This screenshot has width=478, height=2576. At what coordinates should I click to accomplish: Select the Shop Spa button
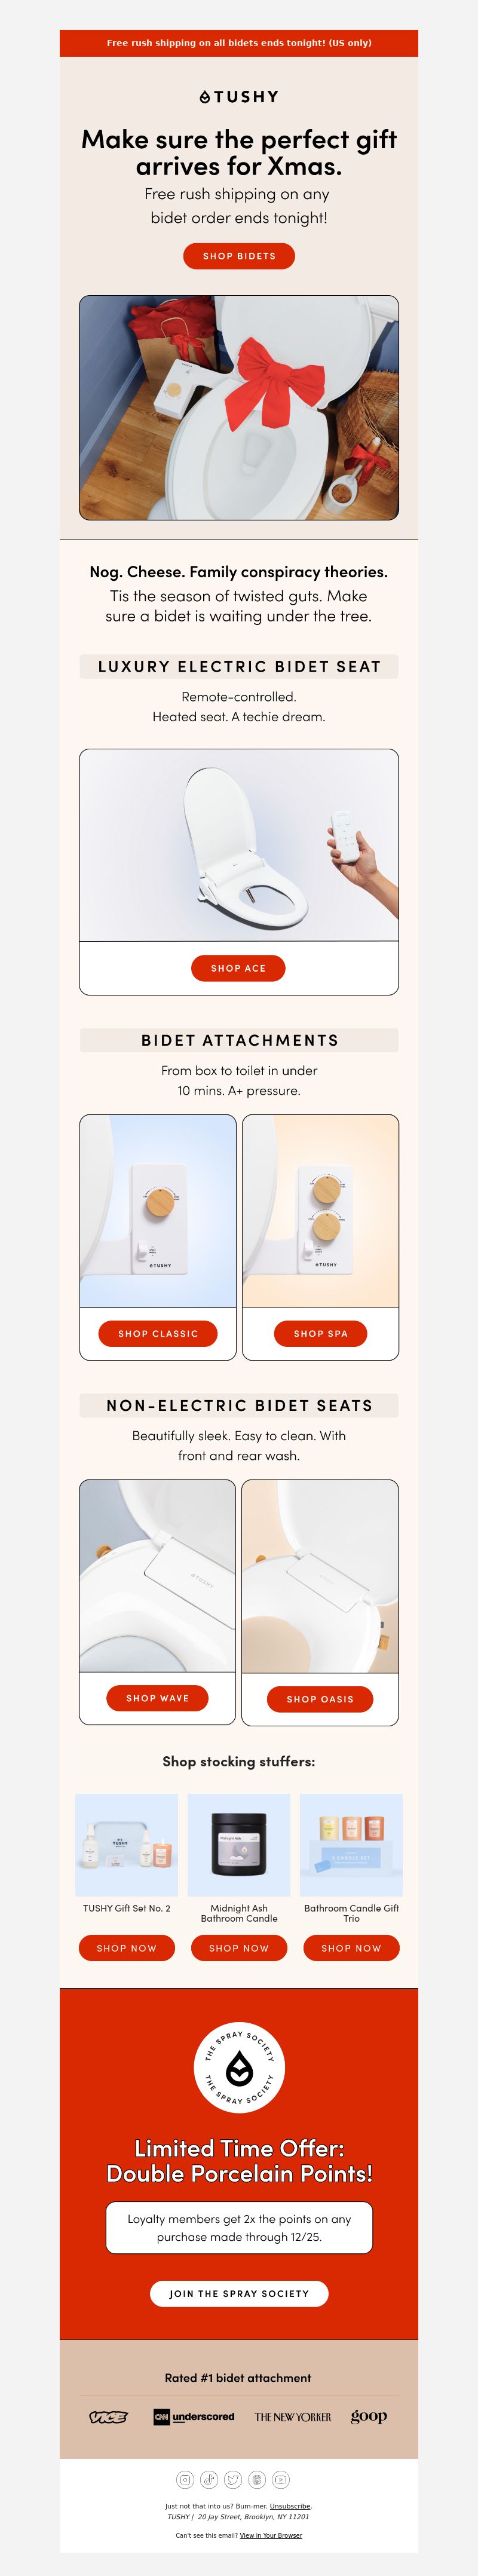321,1333
